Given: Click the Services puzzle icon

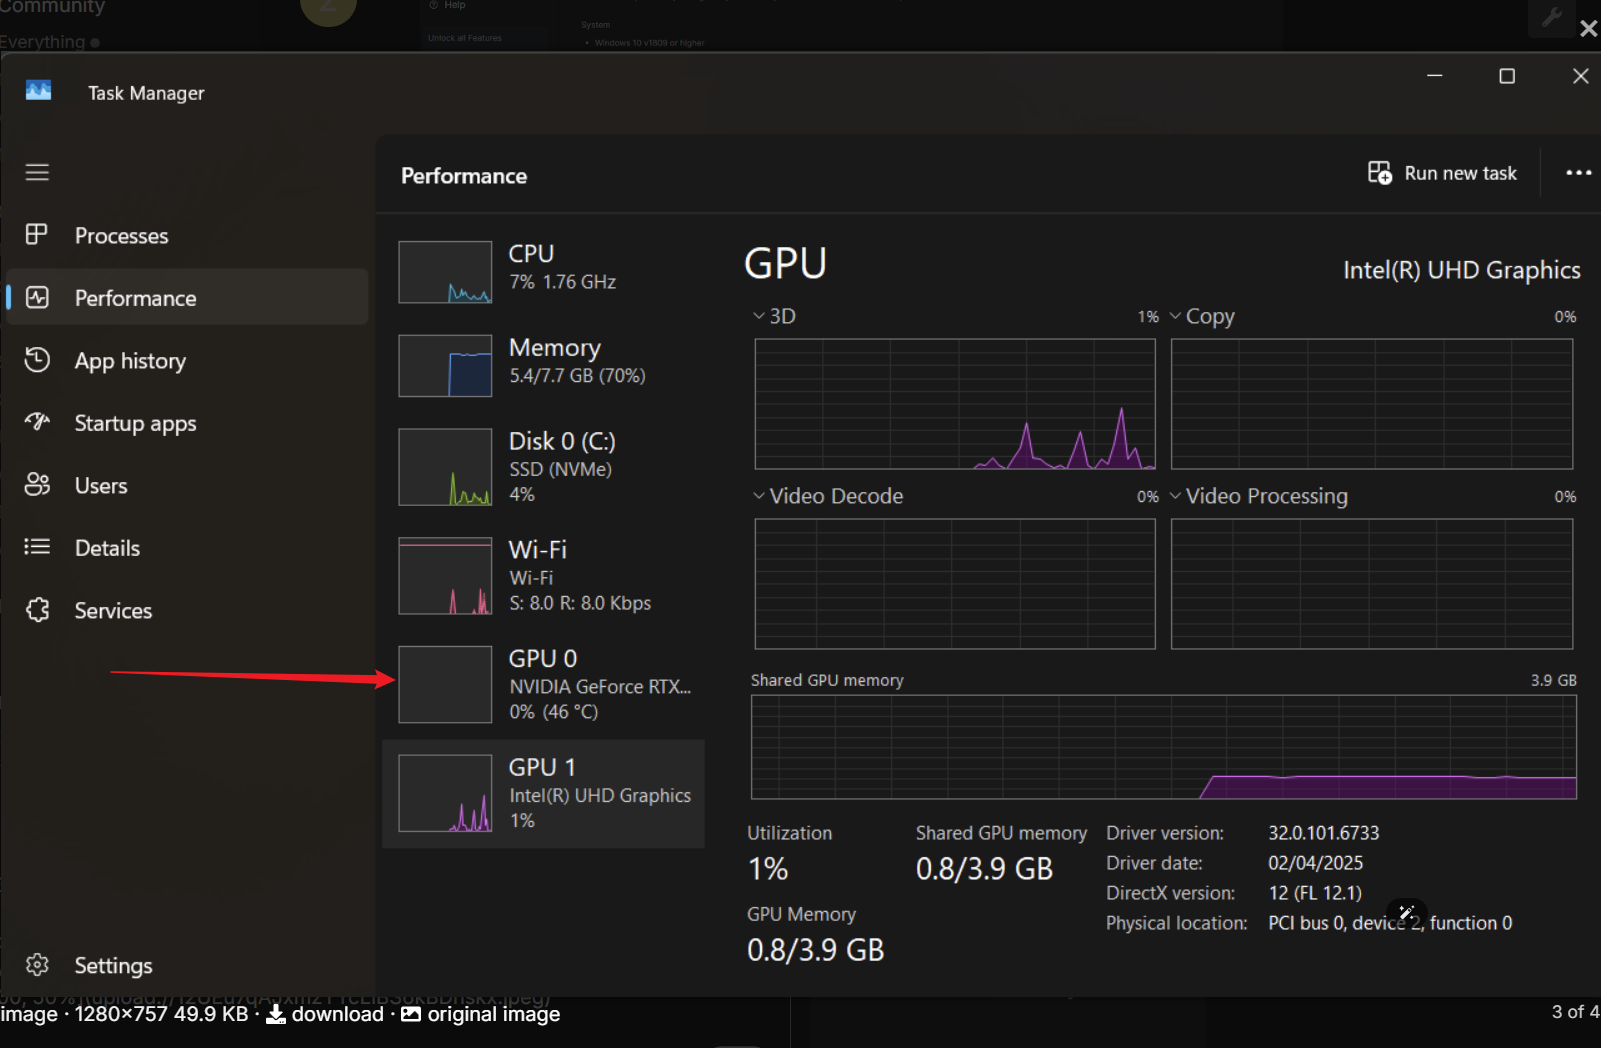Looking at the screenshot, I should (37, 610).
